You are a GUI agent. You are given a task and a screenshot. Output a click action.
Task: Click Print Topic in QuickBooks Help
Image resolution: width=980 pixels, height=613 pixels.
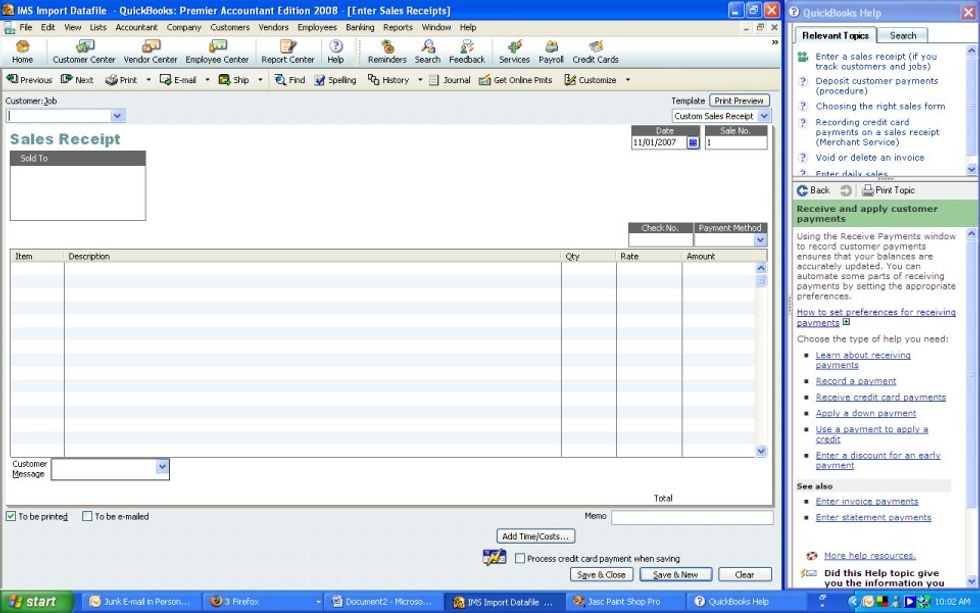pos(888,190)
